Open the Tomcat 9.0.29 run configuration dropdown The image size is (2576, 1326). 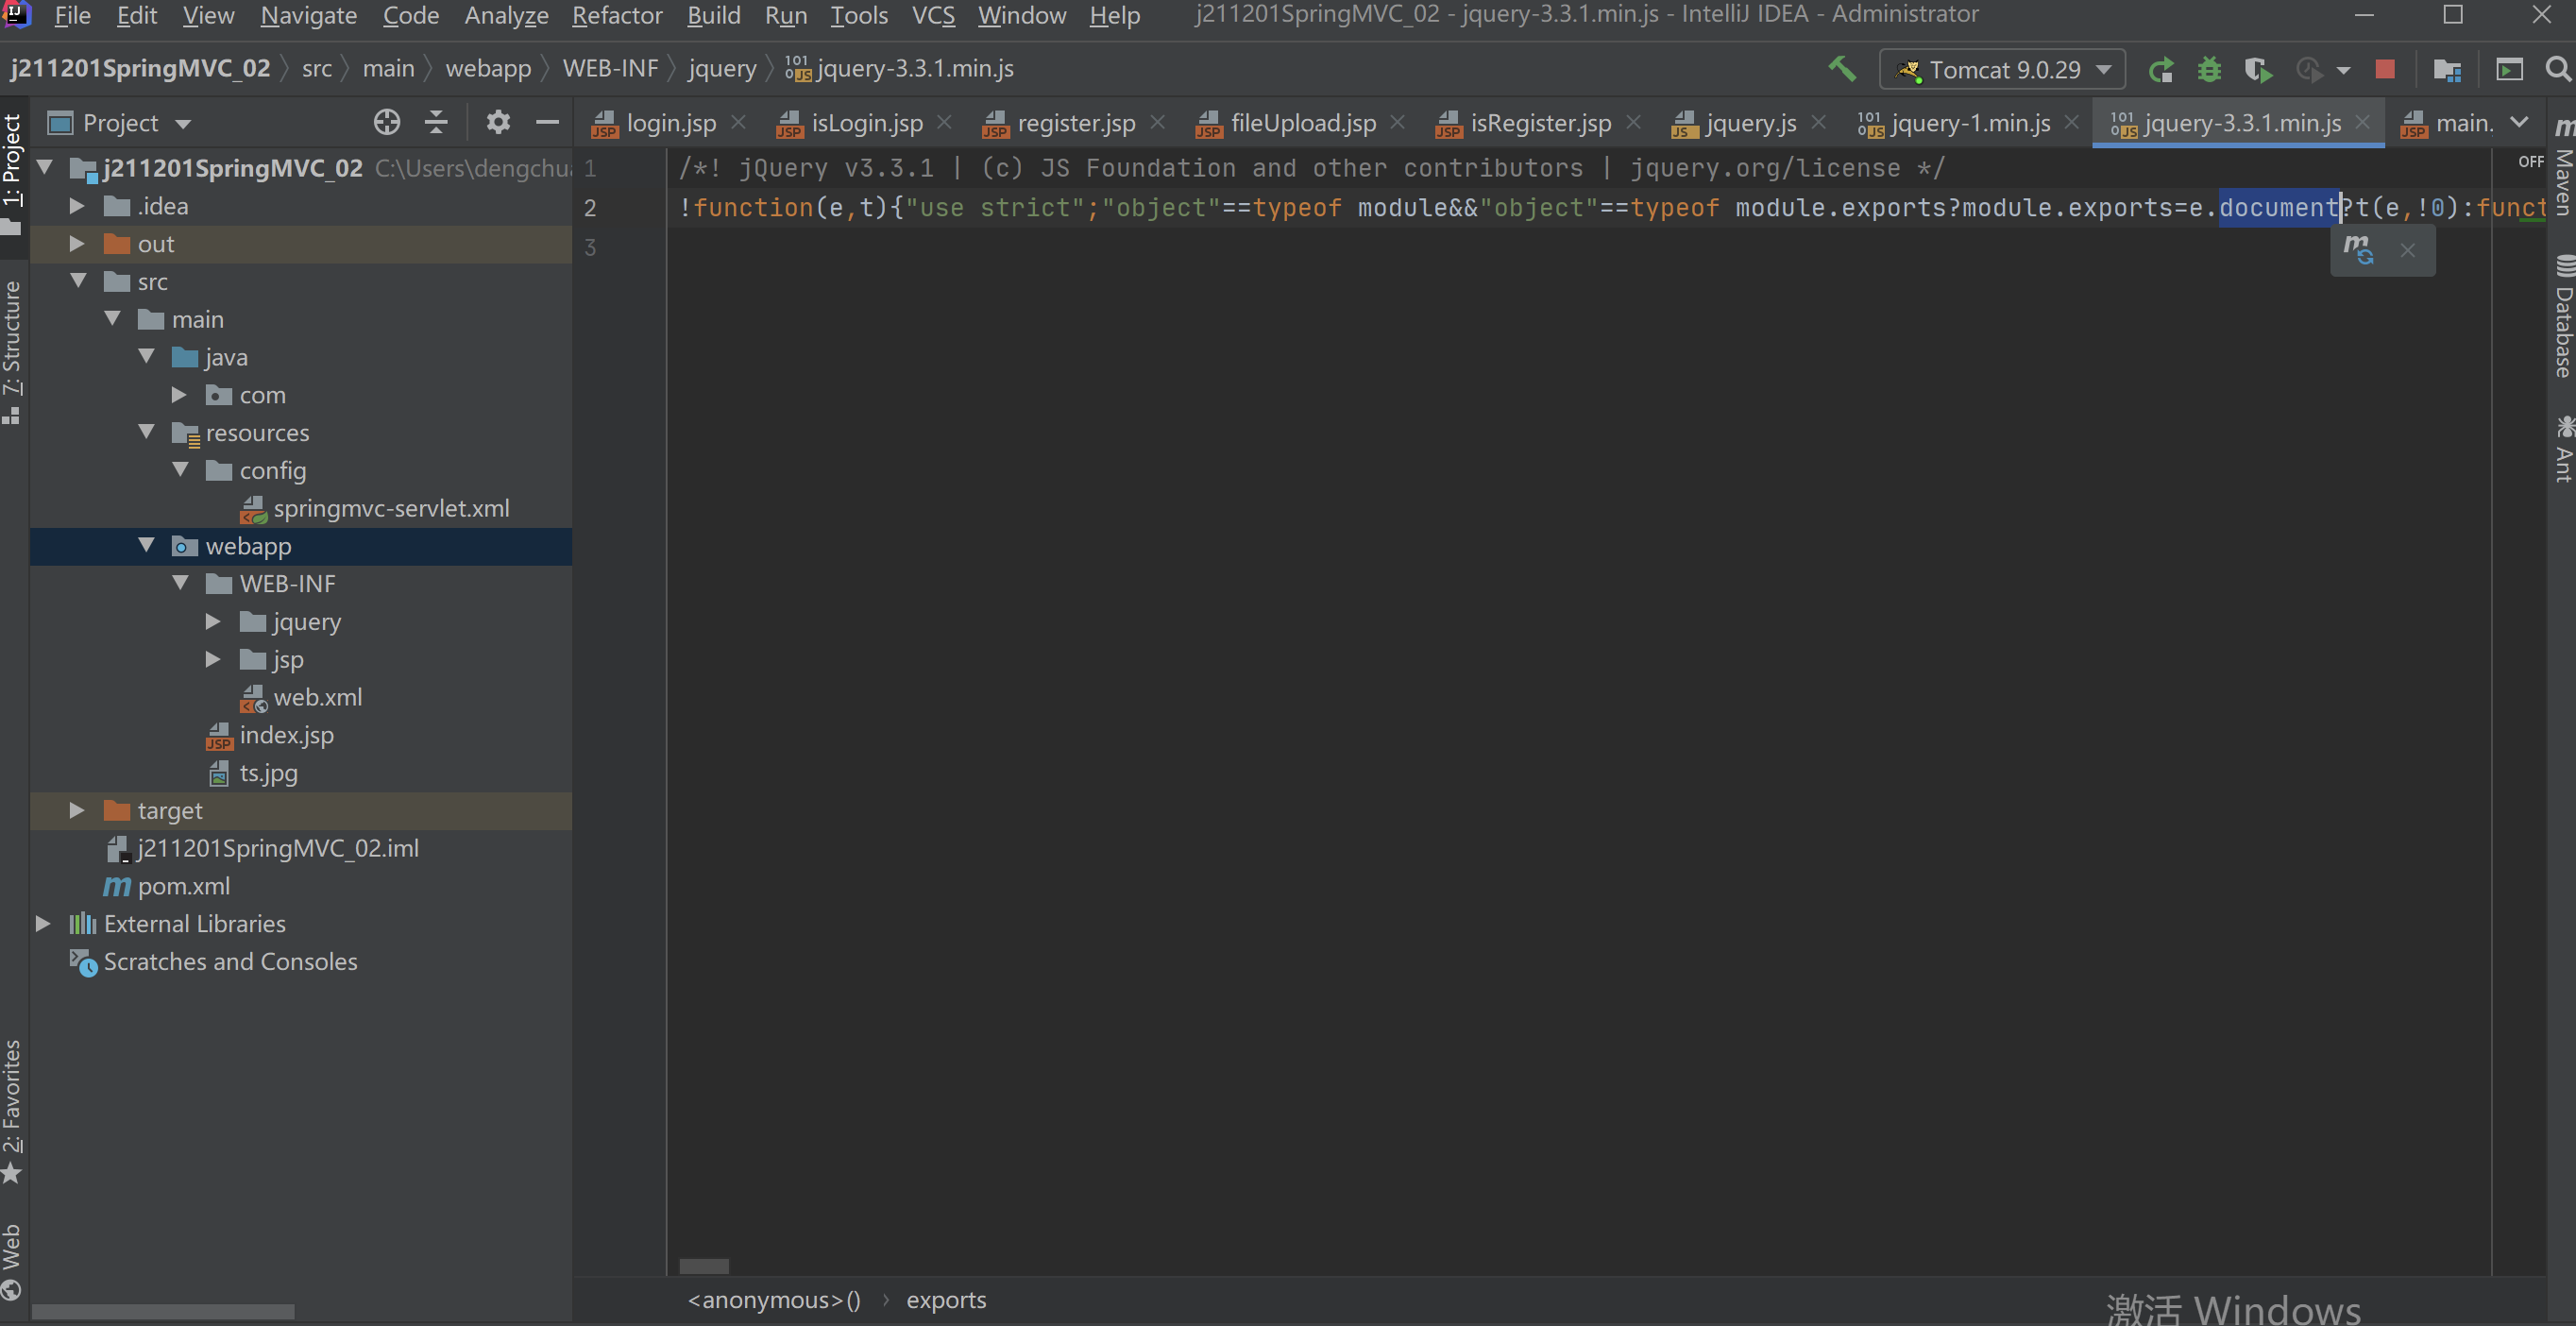[2003, 70]
